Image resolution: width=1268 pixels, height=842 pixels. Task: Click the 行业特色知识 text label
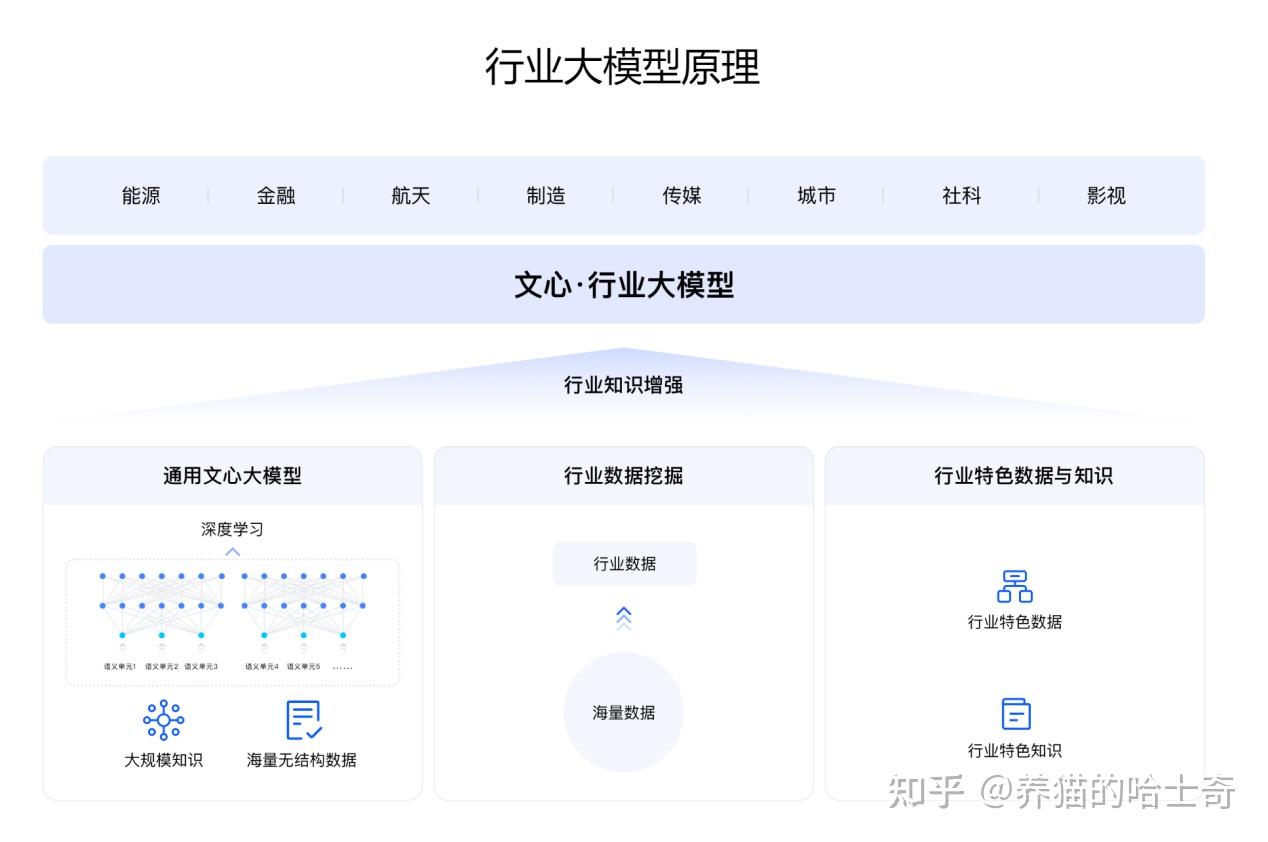click(1015, 750)
